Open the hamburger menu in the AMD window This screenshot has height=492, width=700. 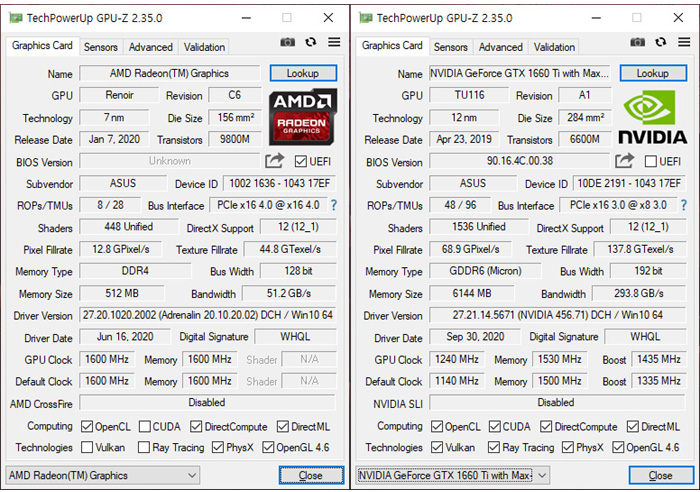[x=334, y=42]
